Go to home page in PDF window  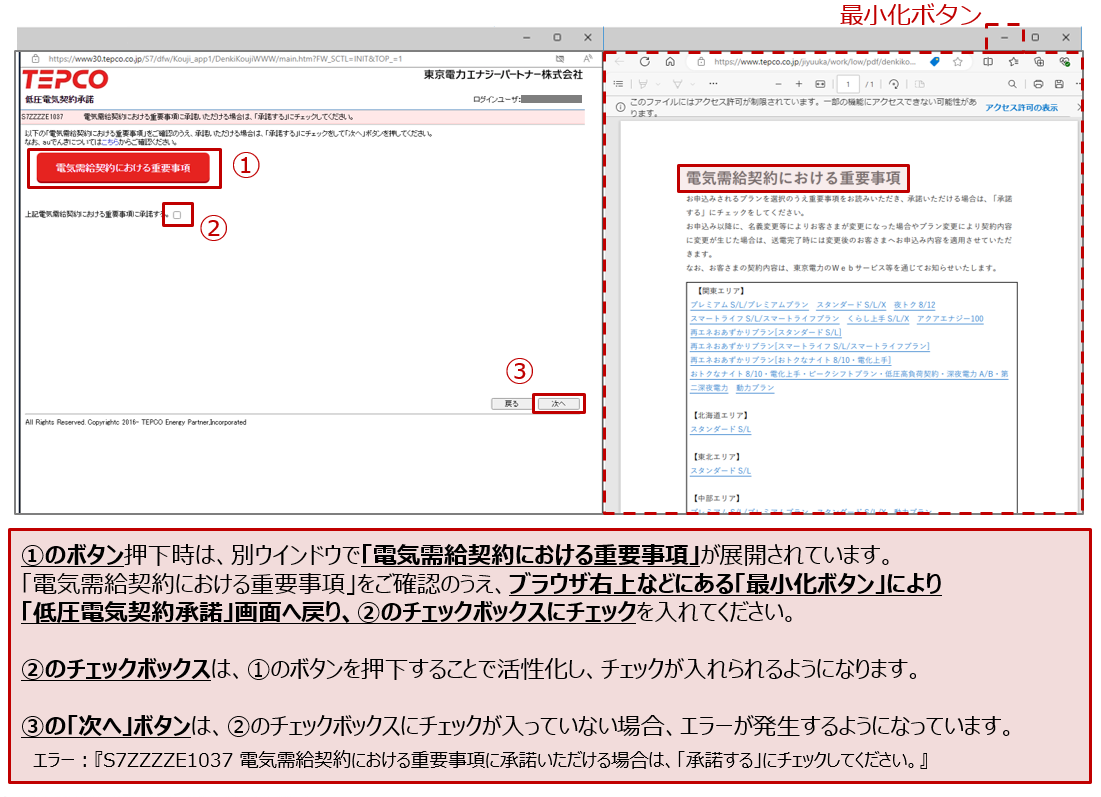tap(670, 62)
